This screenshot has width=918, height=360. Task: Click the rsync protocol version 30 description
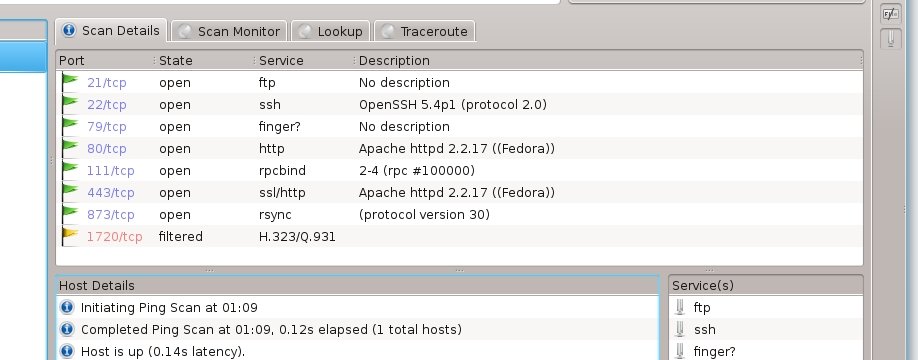coord(424,215)
